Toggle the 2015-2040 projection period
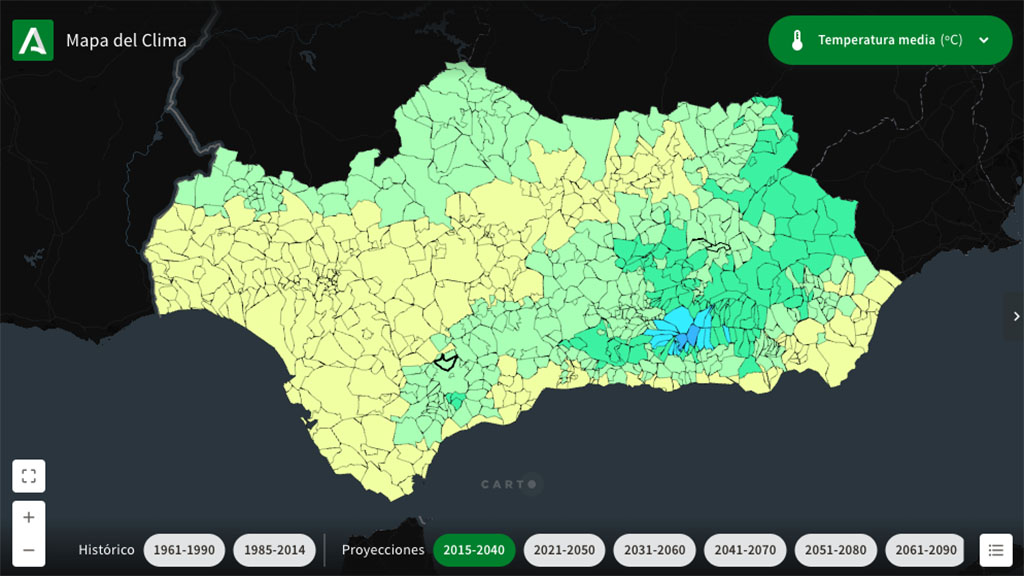This screenshot has height=576, width=1024. point(474,550)
